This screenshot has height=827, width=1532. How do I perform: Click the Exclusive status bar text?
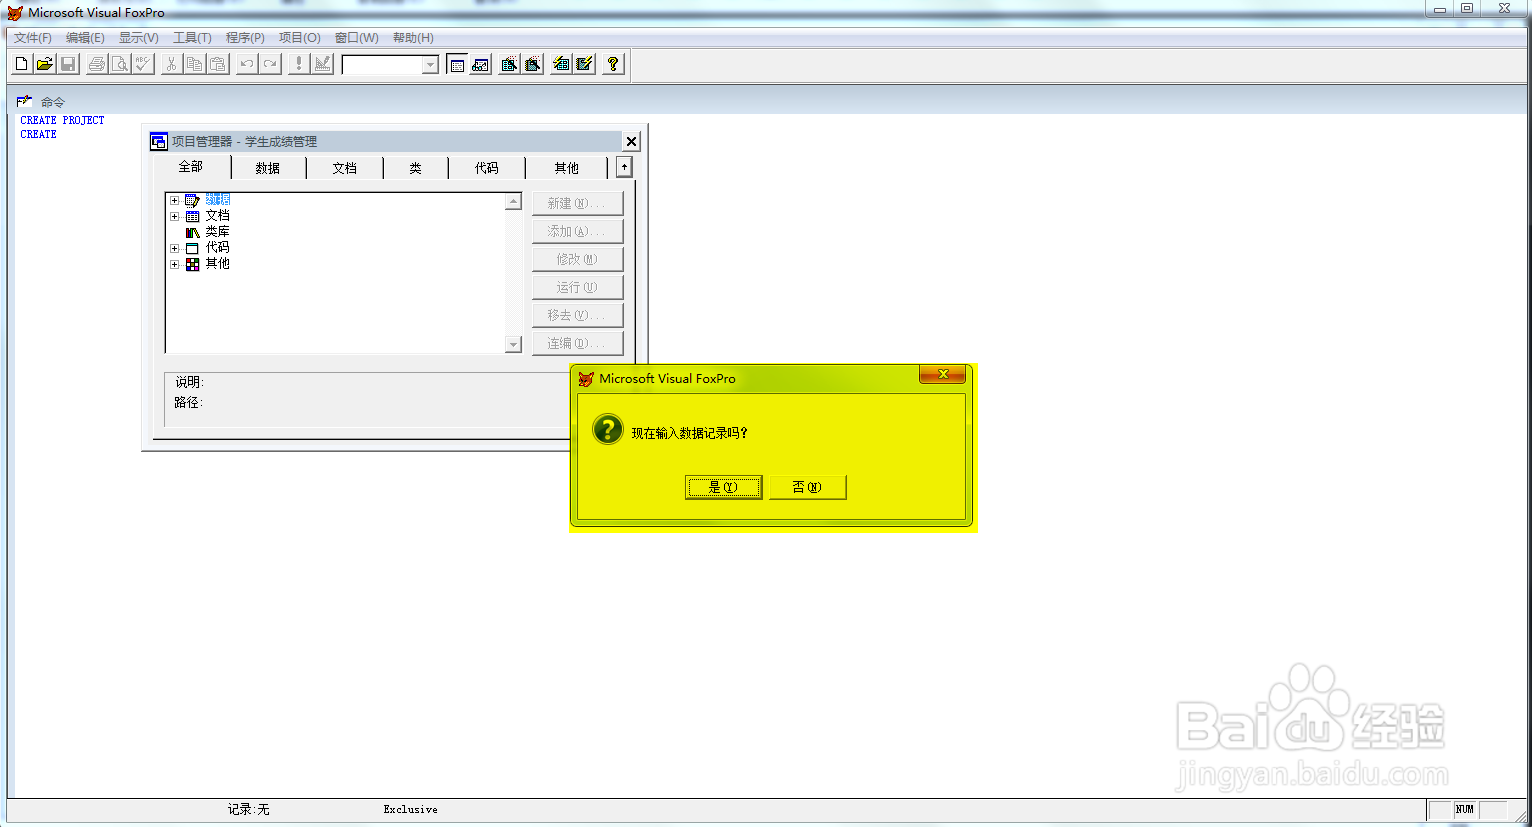tap(410, 809)
